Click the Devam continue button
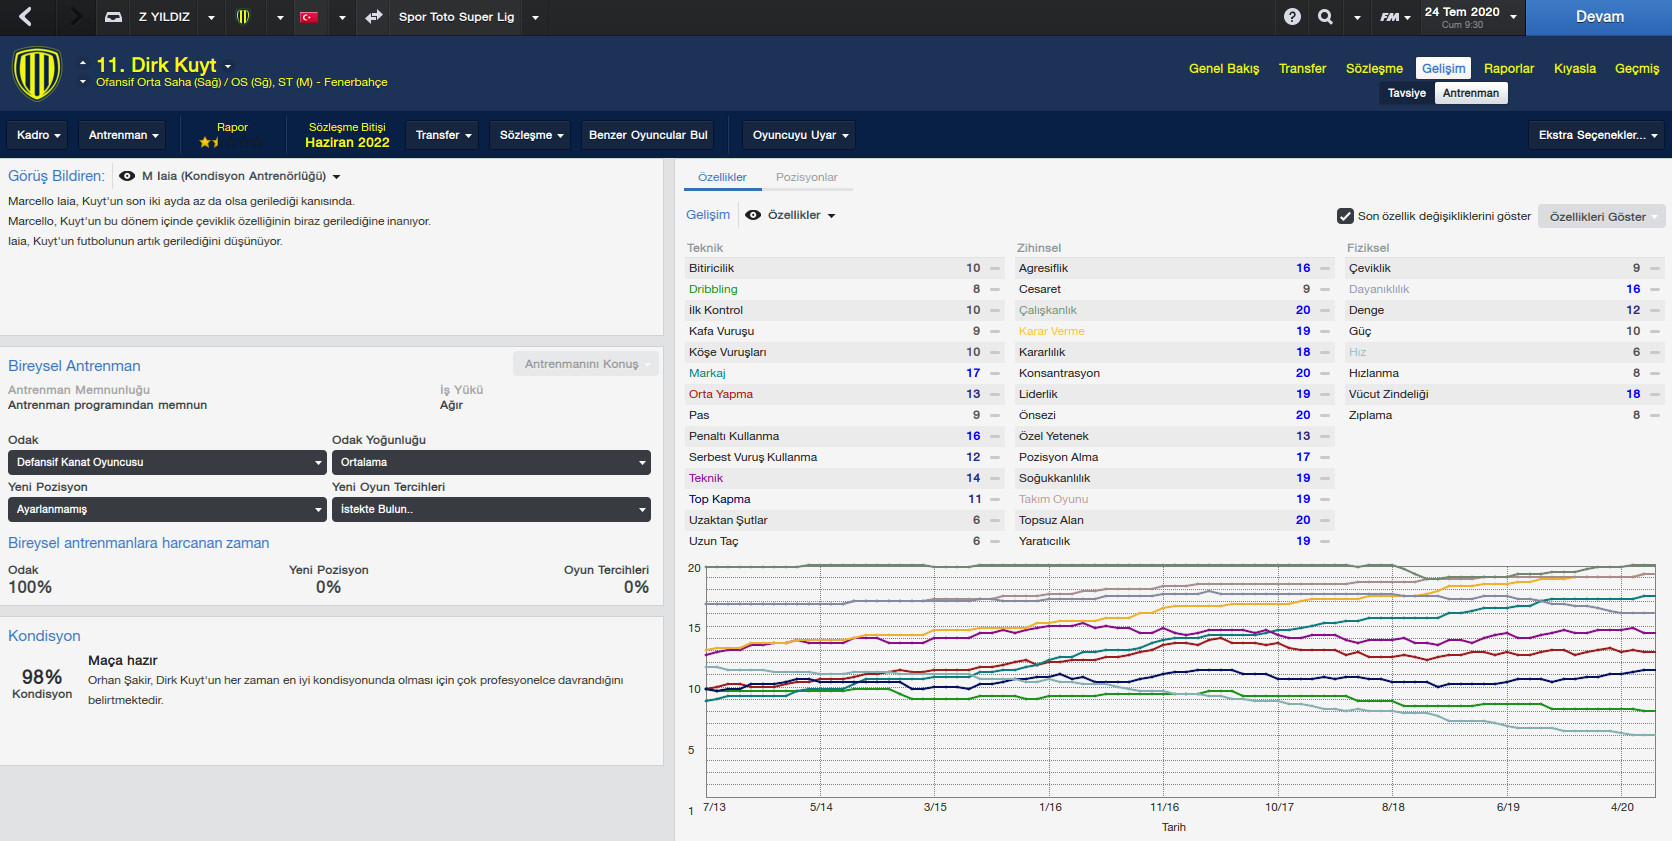The height and width of the screenshot is (841, 1672). pos(1599,17)
